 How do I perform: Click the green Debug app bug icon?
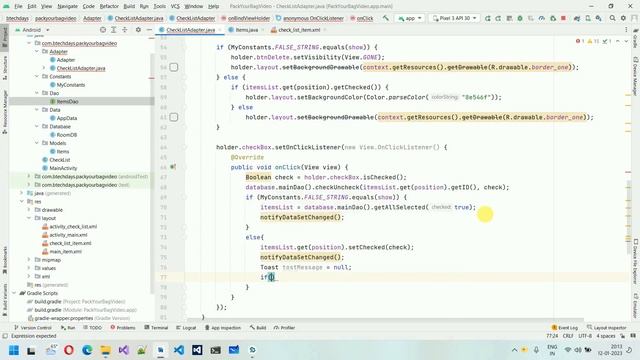520,18
